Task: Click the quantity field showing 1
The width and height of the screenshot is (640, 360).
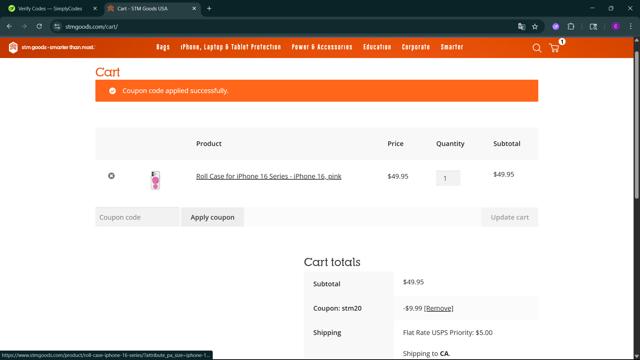Action: coord(448,178)
